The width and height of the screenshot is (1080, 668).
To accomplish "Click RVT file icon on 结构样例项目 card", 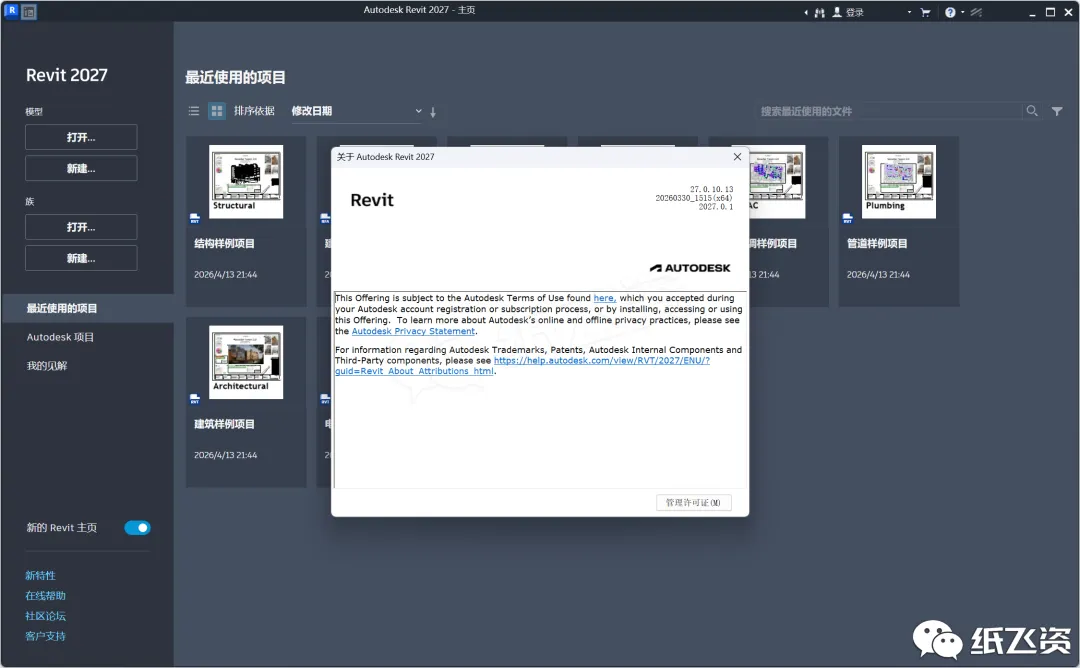I will (x=194, y=218).
